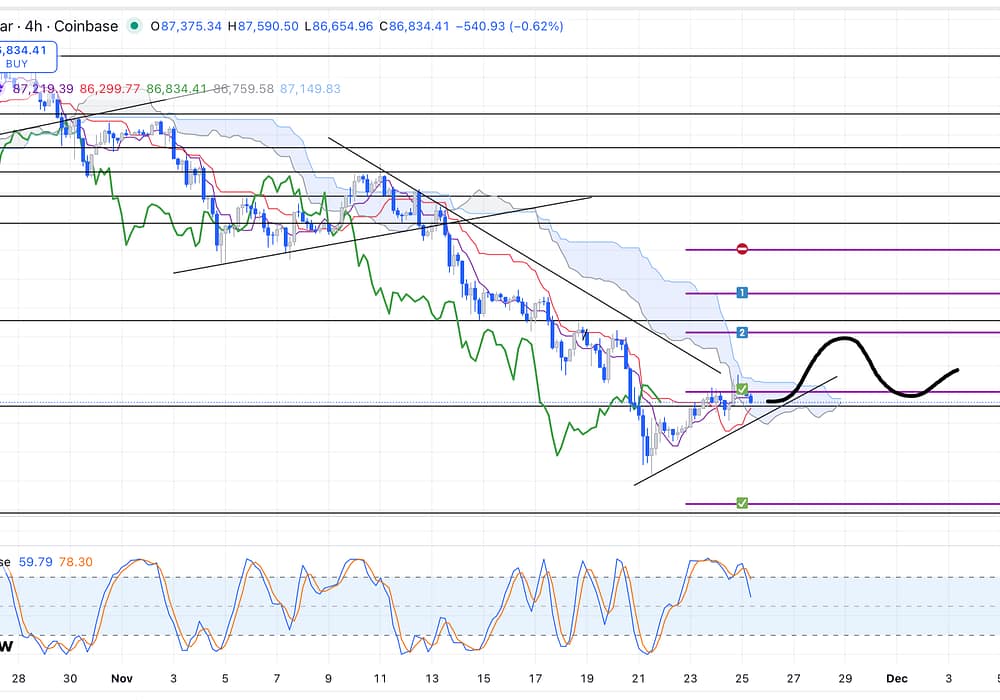
Task: Click the lowest green checkmark marker
Action: click(742, 503)
